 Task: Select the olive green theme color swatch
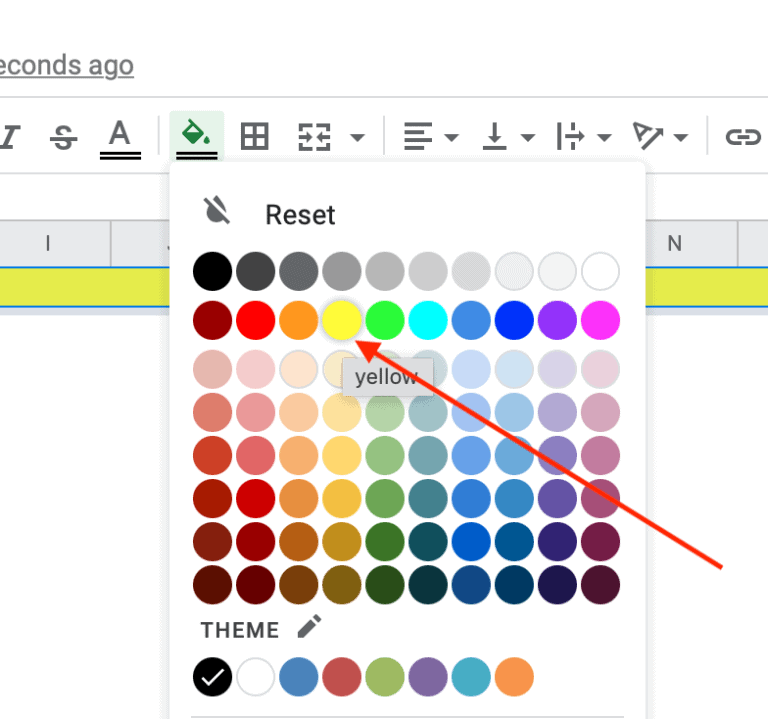(385, 677)
